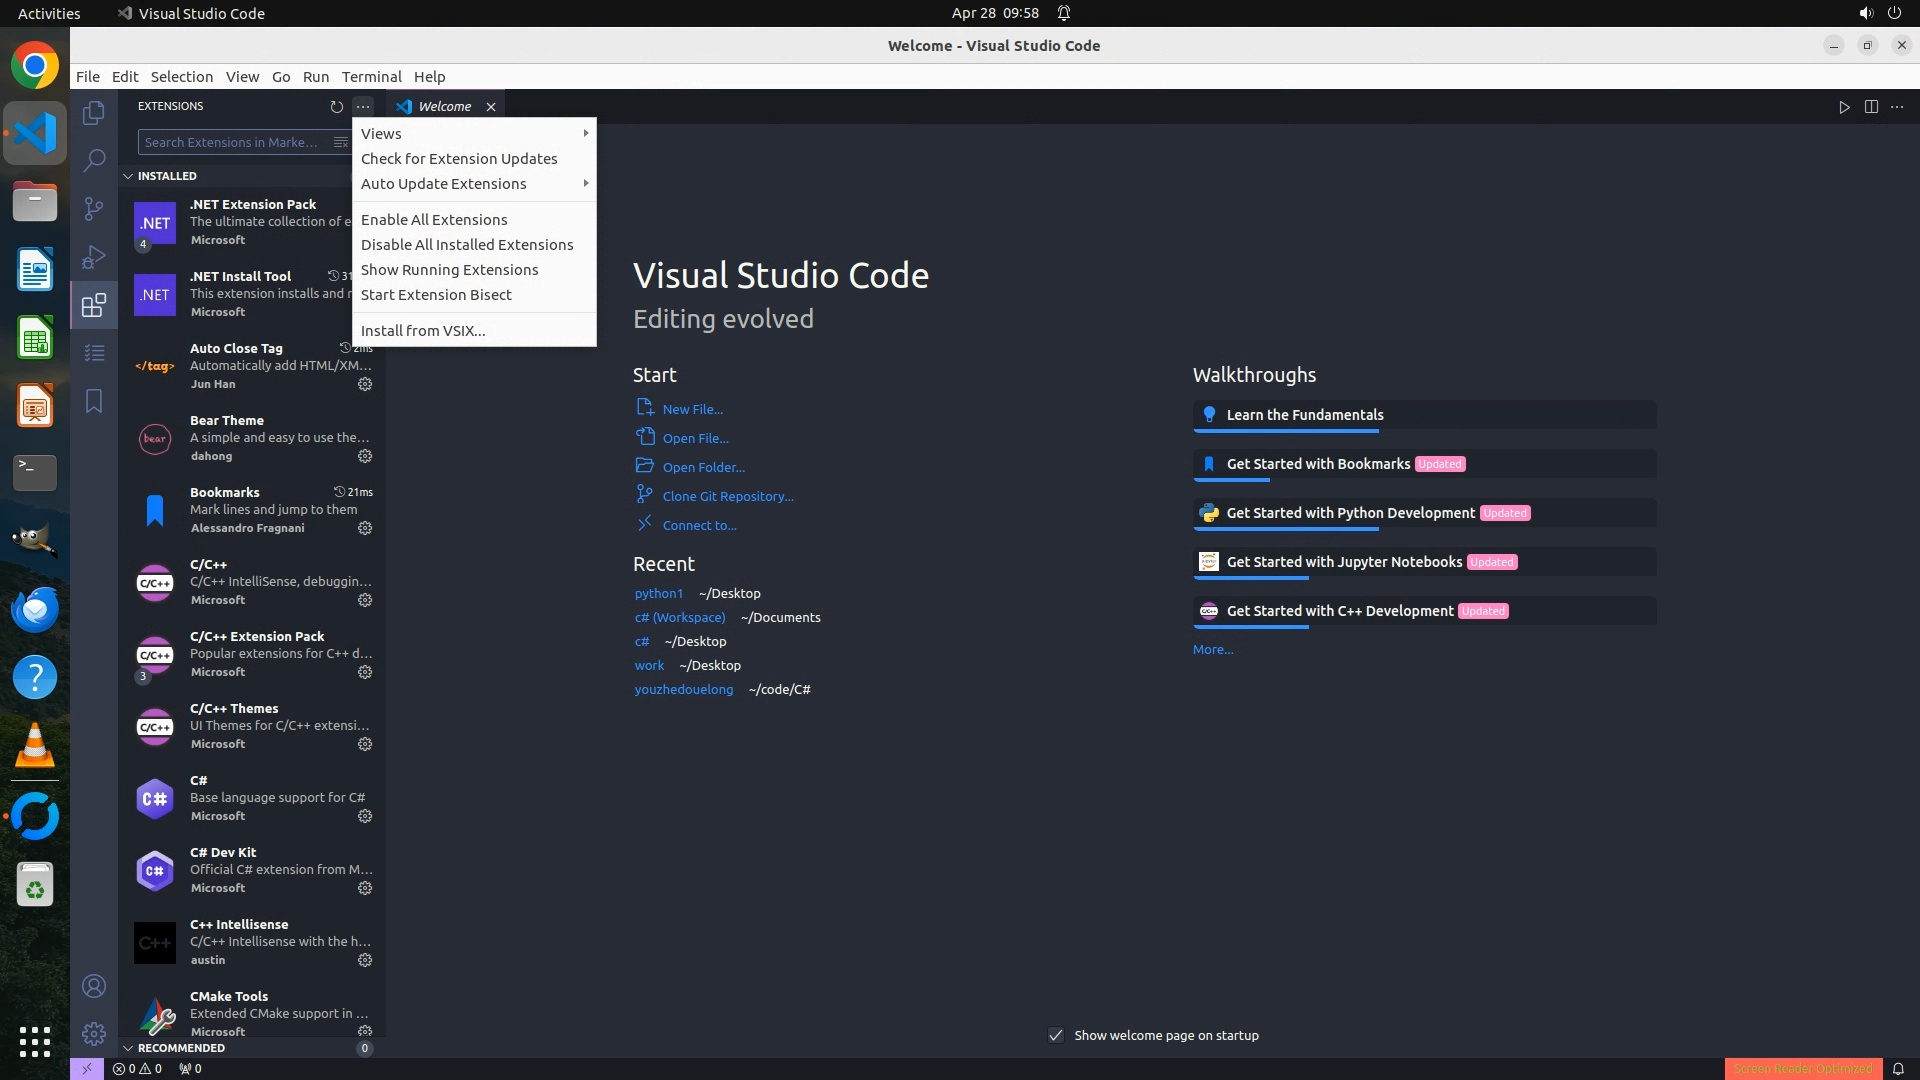Collapse the INSTALLED extensions section
Image resolution: width=1920 pixels, height=1080 pixels.
pos(128,176)
